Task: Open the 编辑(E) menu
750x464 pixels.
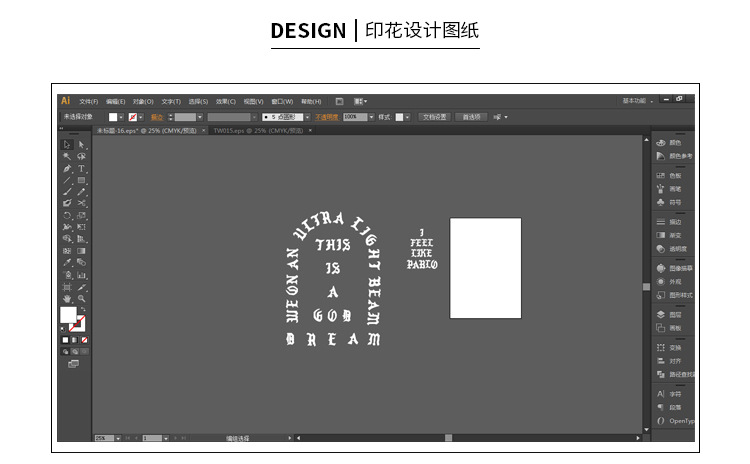Action: point(115,101)
